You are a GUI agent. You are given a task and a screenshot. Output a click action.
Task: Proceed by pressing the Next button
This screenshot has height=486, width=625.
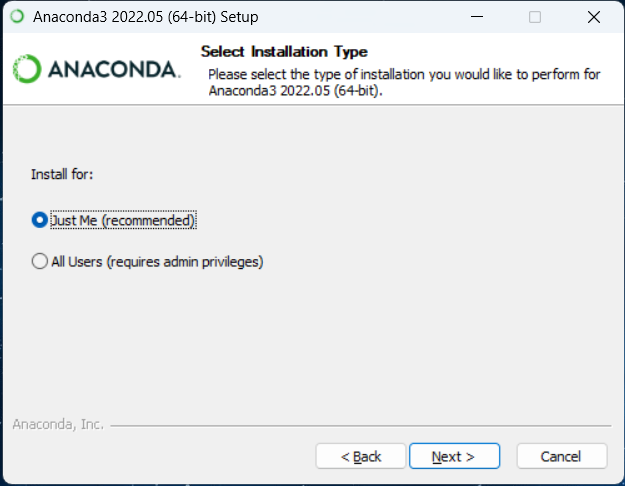(452, 456)
